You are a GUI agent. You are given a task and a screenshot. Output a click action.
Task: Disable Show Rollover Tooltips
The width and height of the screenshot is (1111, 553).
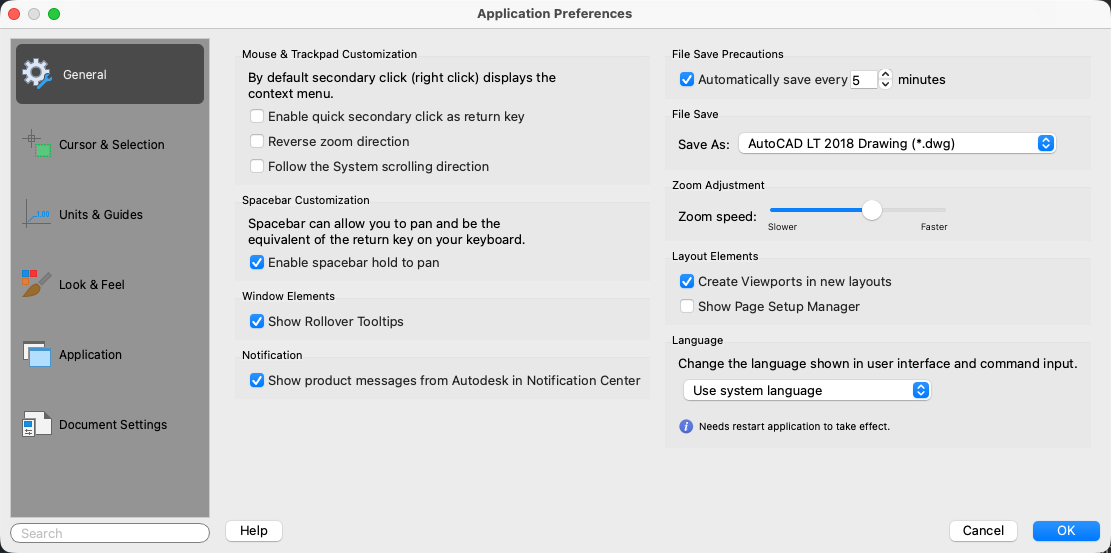coord(257,322)
